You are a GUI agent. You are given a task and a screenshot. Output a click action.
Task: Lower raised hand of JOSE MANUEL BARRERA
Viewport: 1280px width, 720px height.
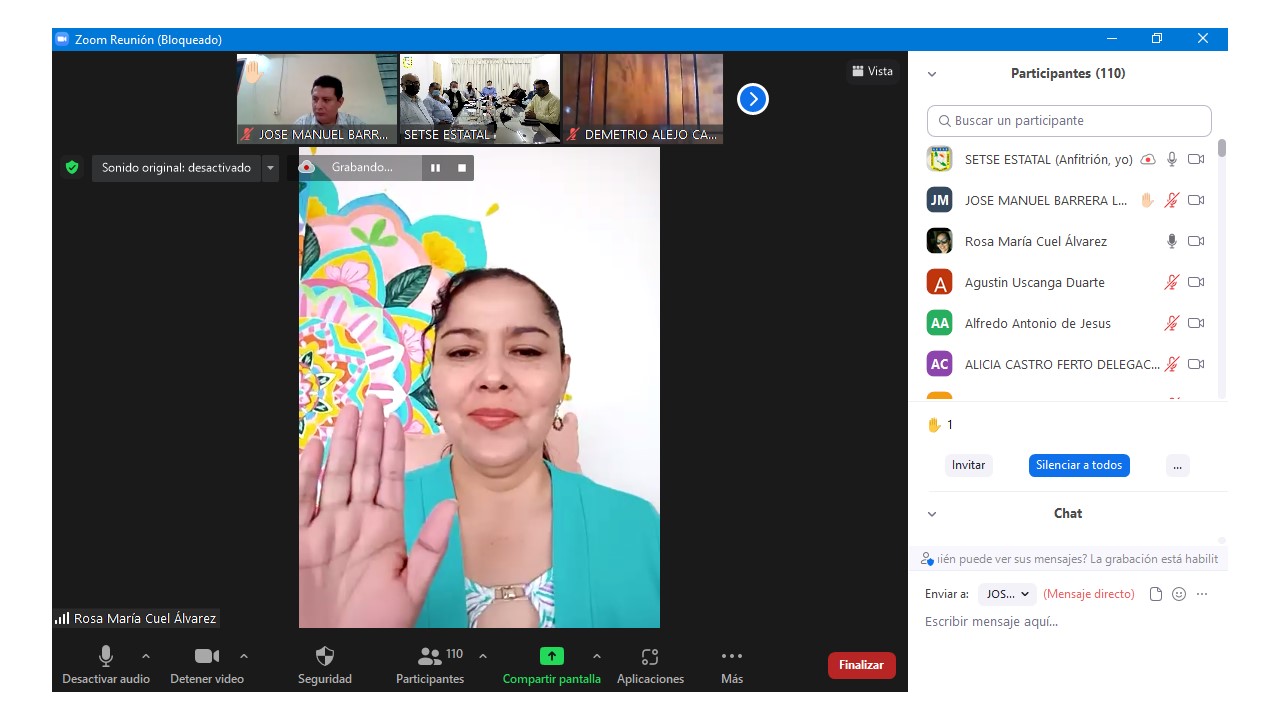tap(1148, 200)
